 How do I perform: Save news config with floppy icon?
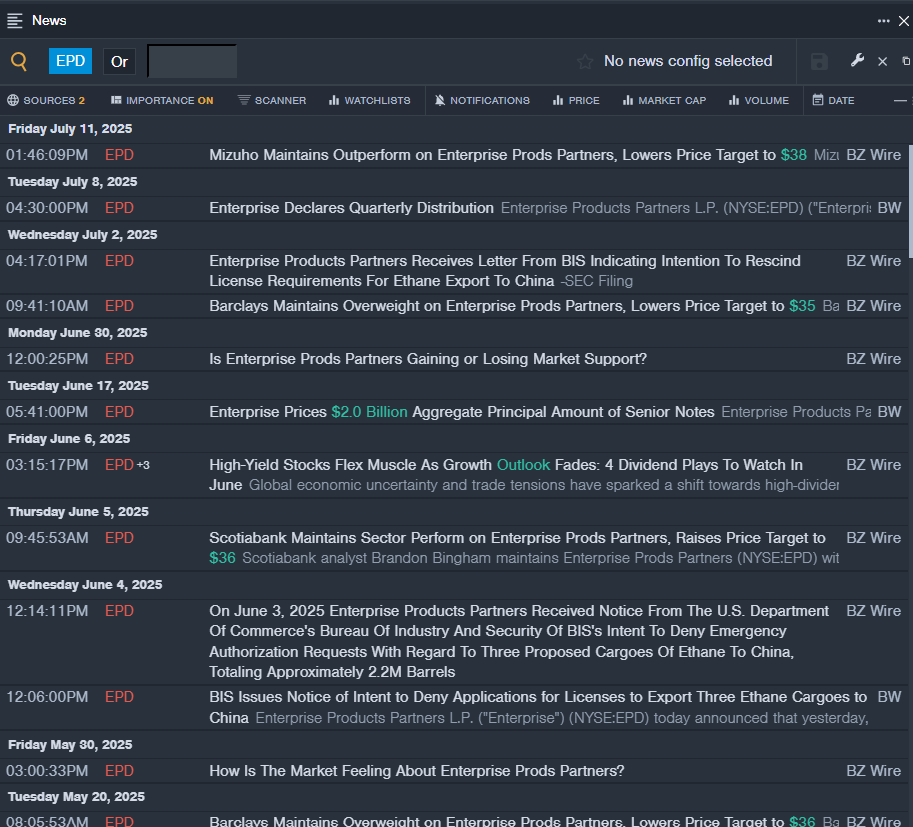click(819, 61)
